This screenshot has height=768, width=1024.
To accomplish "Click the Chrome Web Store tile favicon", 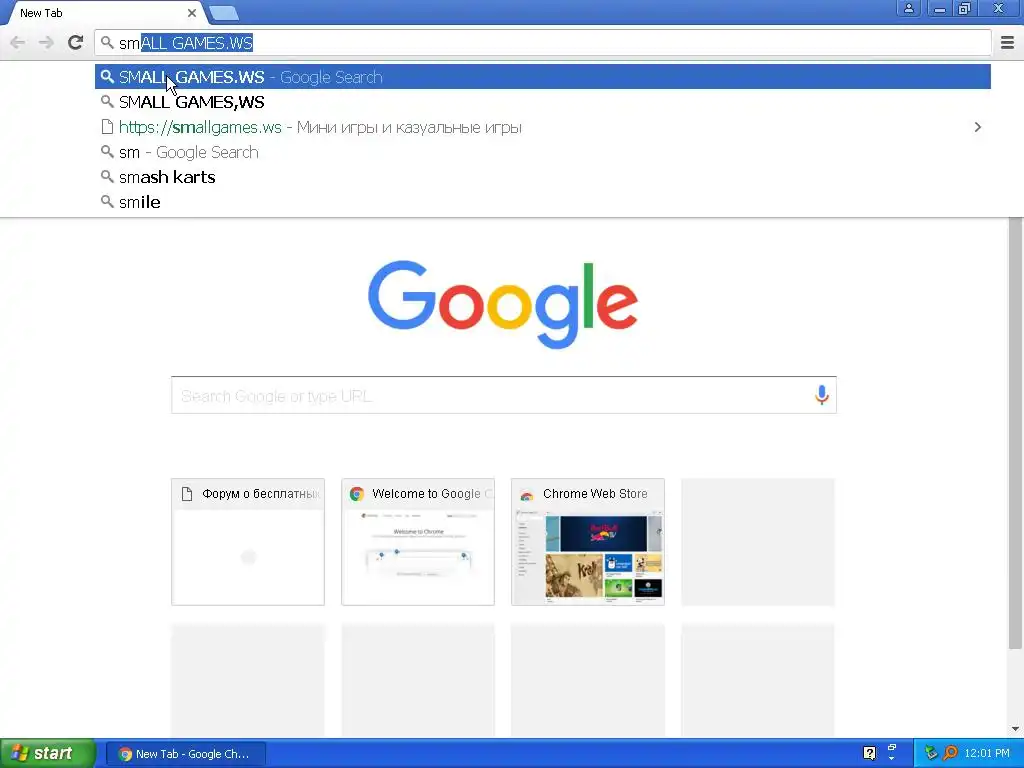I will [x=526, y=494].
